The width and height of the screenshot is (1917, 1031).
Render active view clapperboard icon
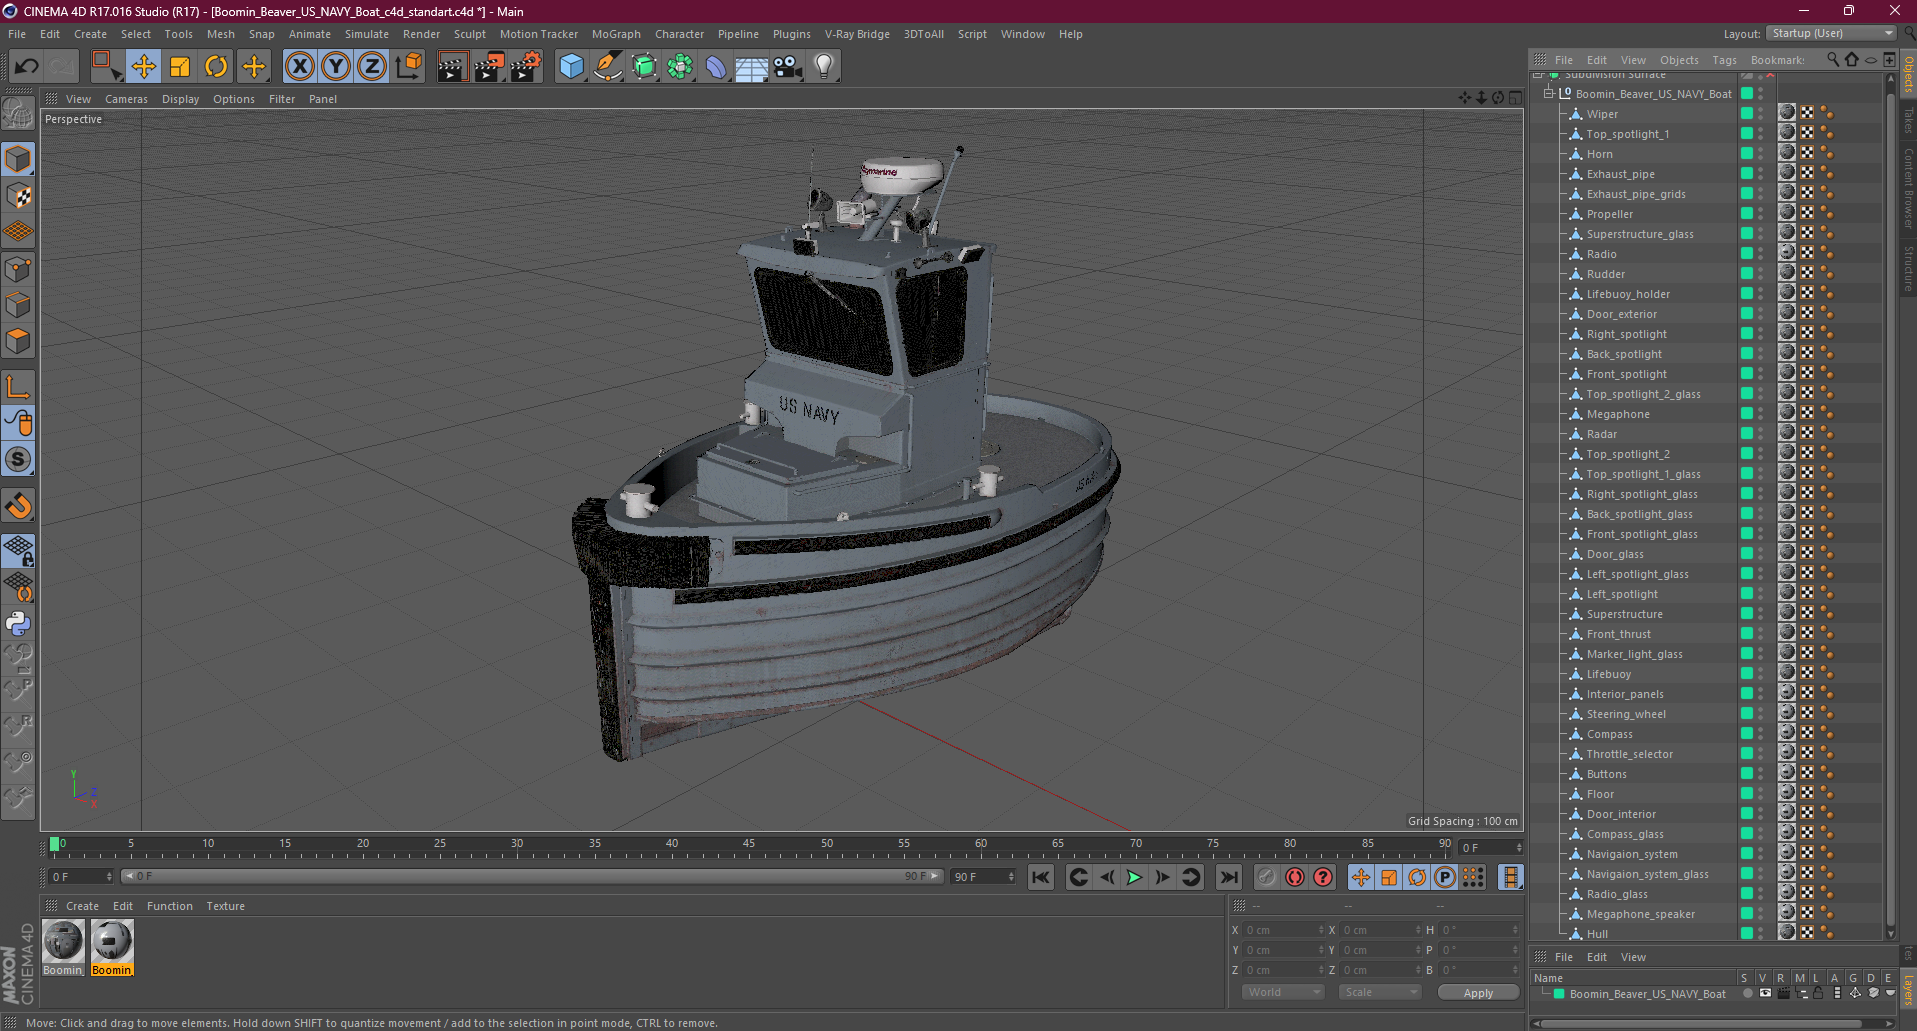(452, 67)
